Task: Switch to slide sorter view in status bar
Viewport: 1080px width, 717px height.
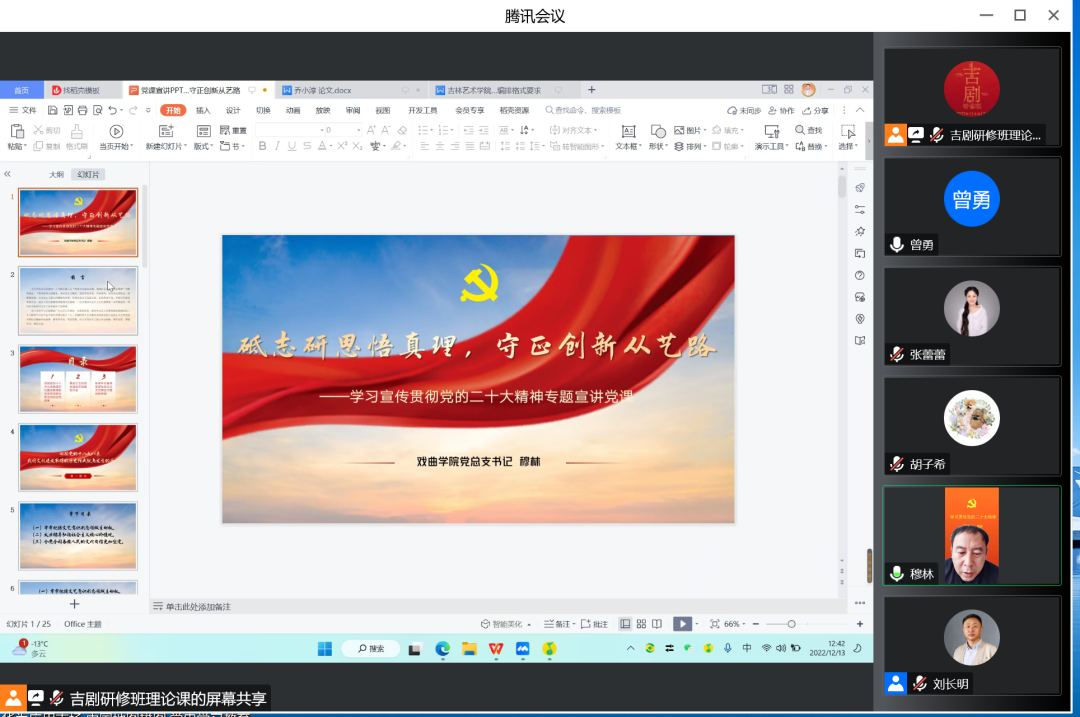Action: pyautogui.click(x=641, y=624)
